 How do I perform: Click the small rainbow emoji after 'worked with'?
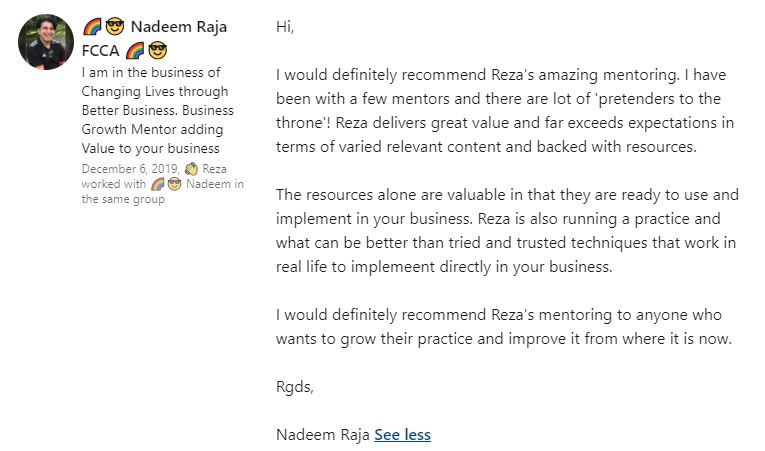tap(157, 184)
